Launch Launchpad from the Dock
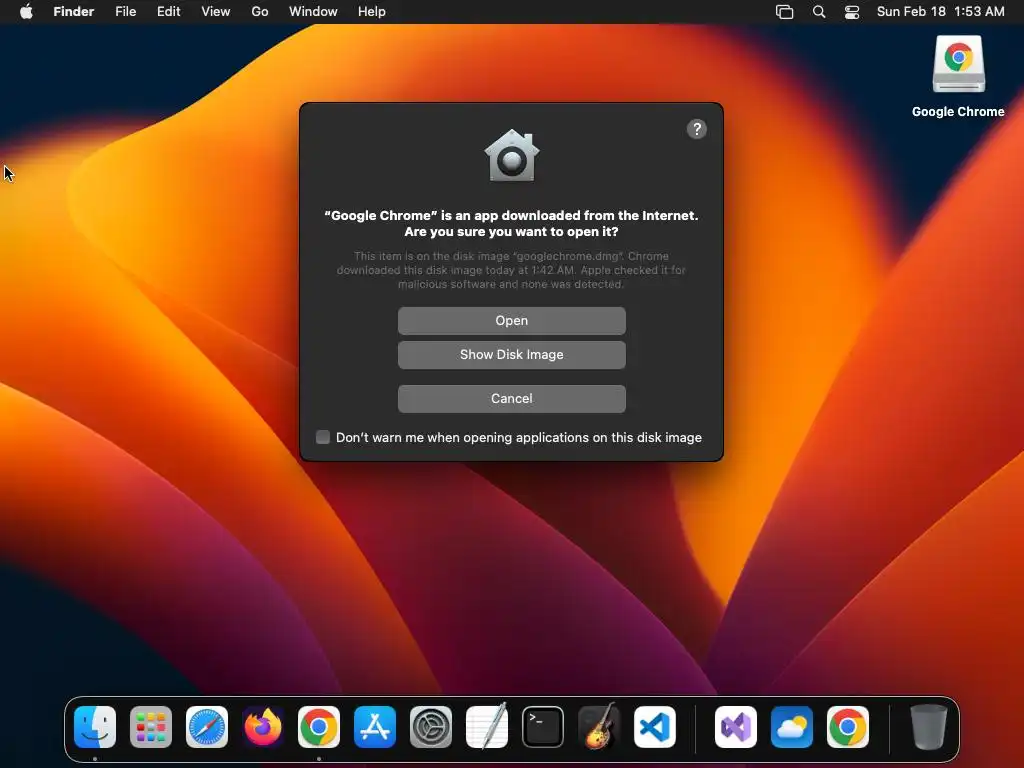 151,727
